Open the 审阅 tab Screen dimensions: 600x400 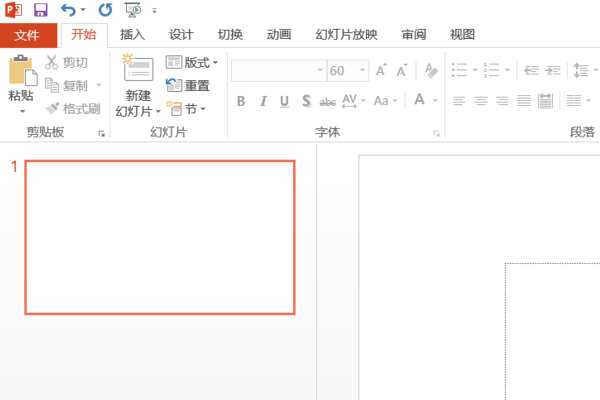414,35
